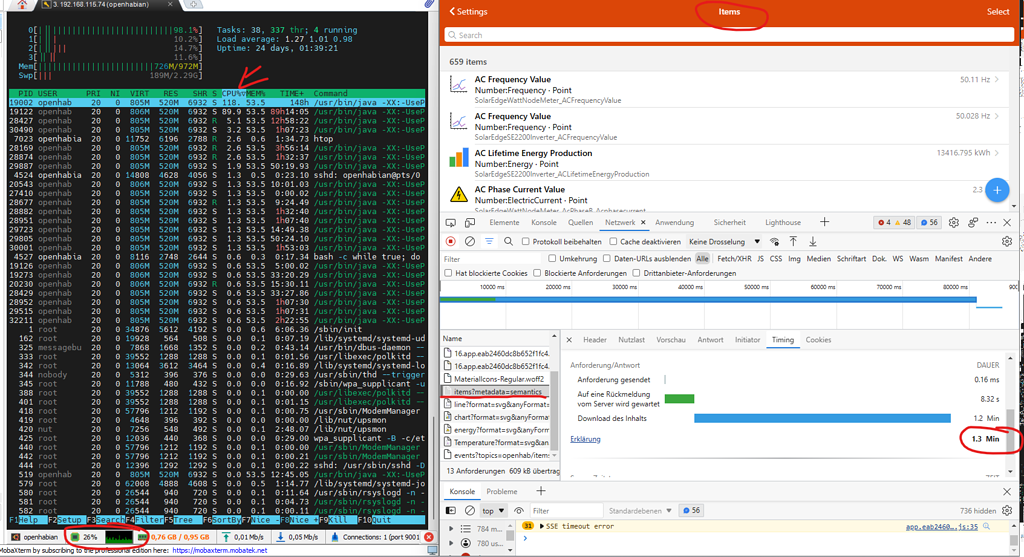Click the DevTools feedback/experiments icon

973,223
